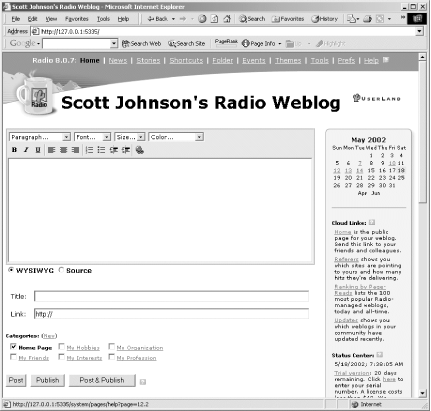Open the Stories link in Radio navigation

[x=148, y=60]
